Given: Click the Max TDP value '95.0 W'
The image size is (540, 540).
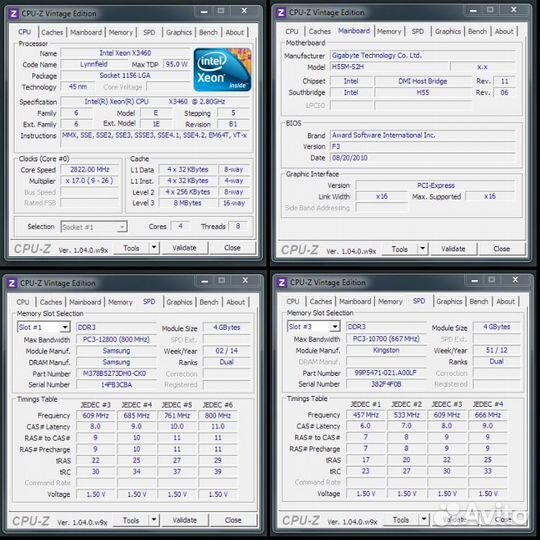Looking at the screenshot, I should (177, 64).
